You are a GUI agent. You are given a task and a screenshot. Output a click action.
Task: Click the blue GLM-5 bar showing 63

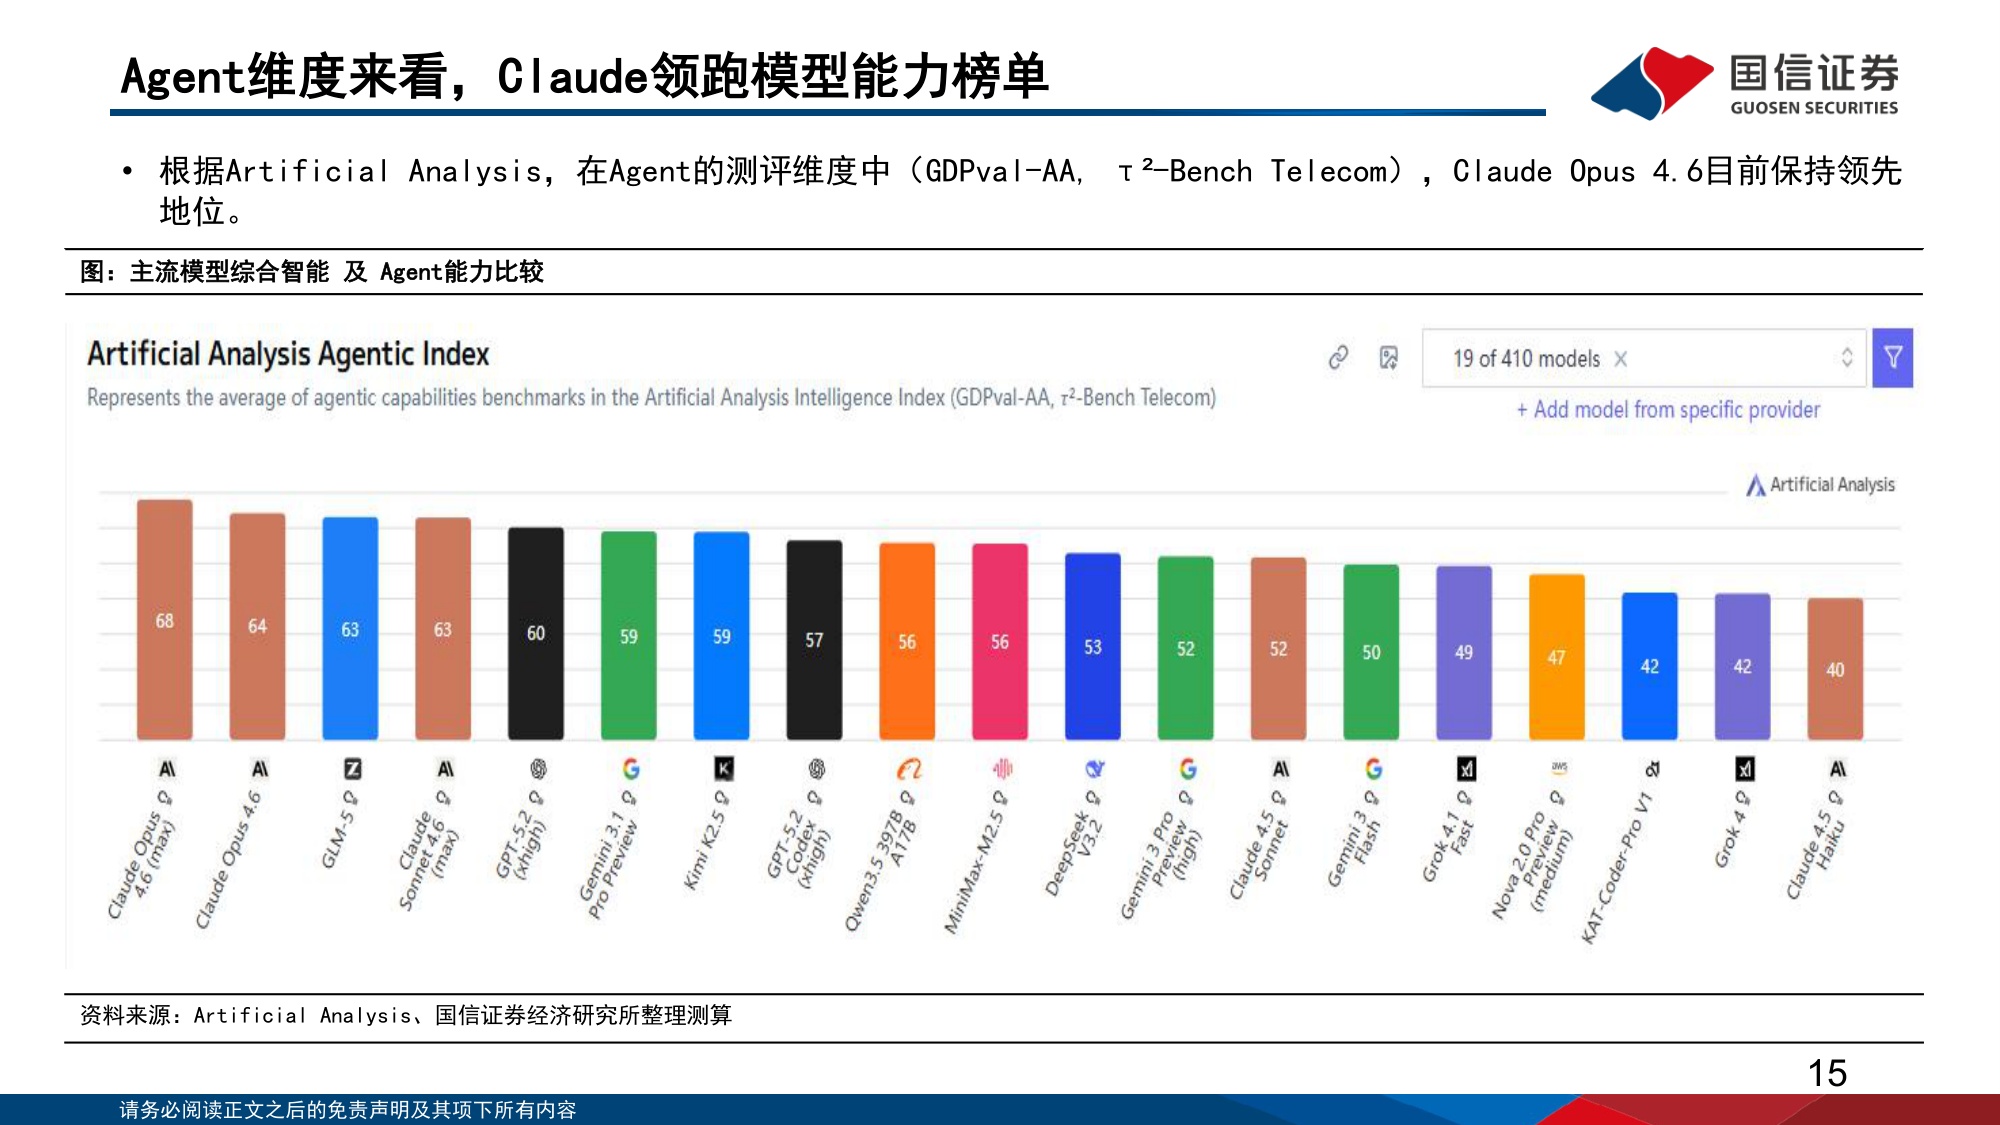click(350, 629)
